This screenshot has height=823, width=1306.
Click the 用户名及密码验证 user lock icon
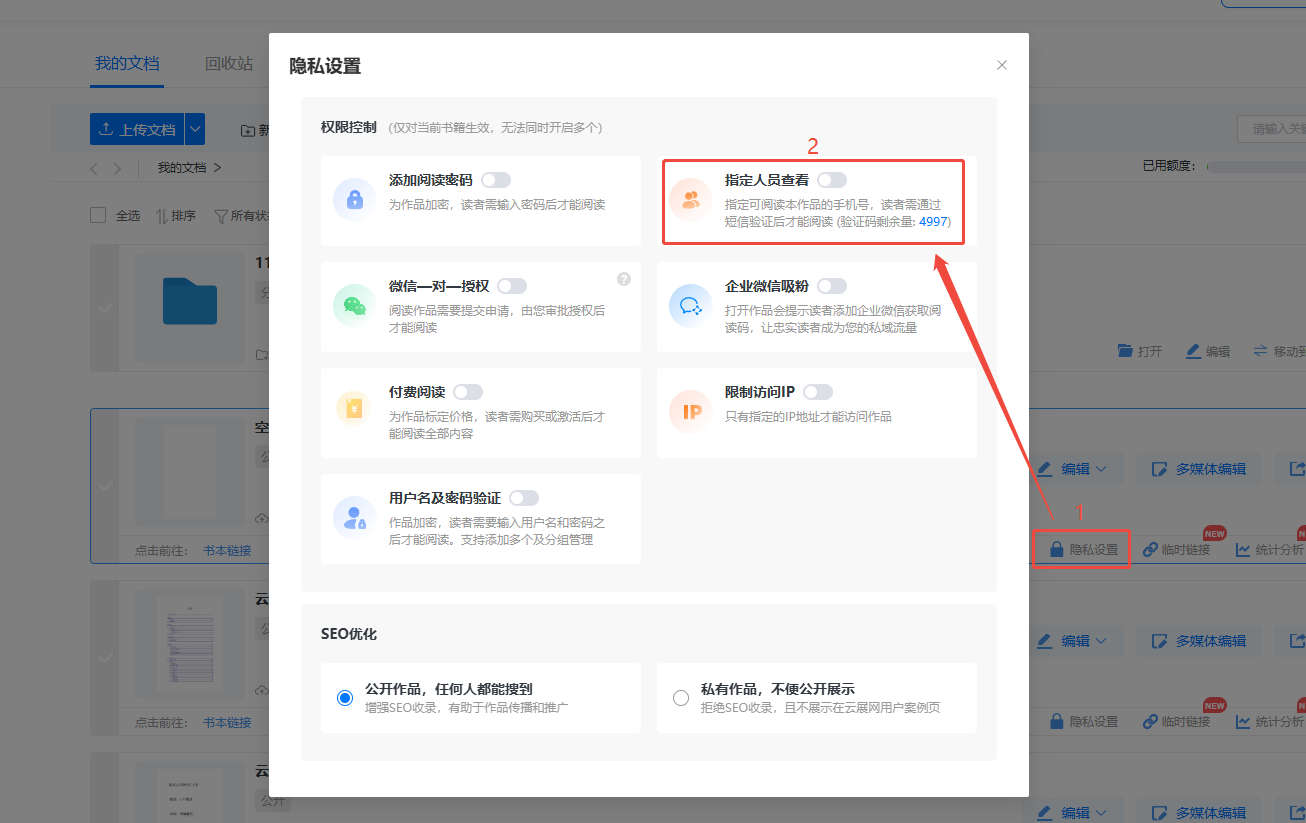[x=354, y=517]
